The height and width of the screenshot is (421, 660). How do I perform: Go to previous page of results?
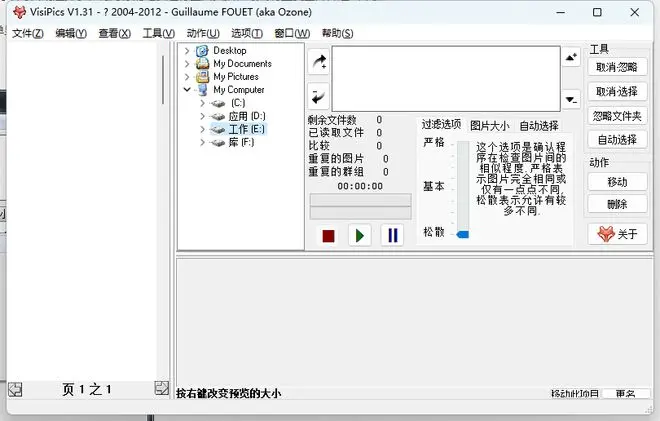point(15,389)
